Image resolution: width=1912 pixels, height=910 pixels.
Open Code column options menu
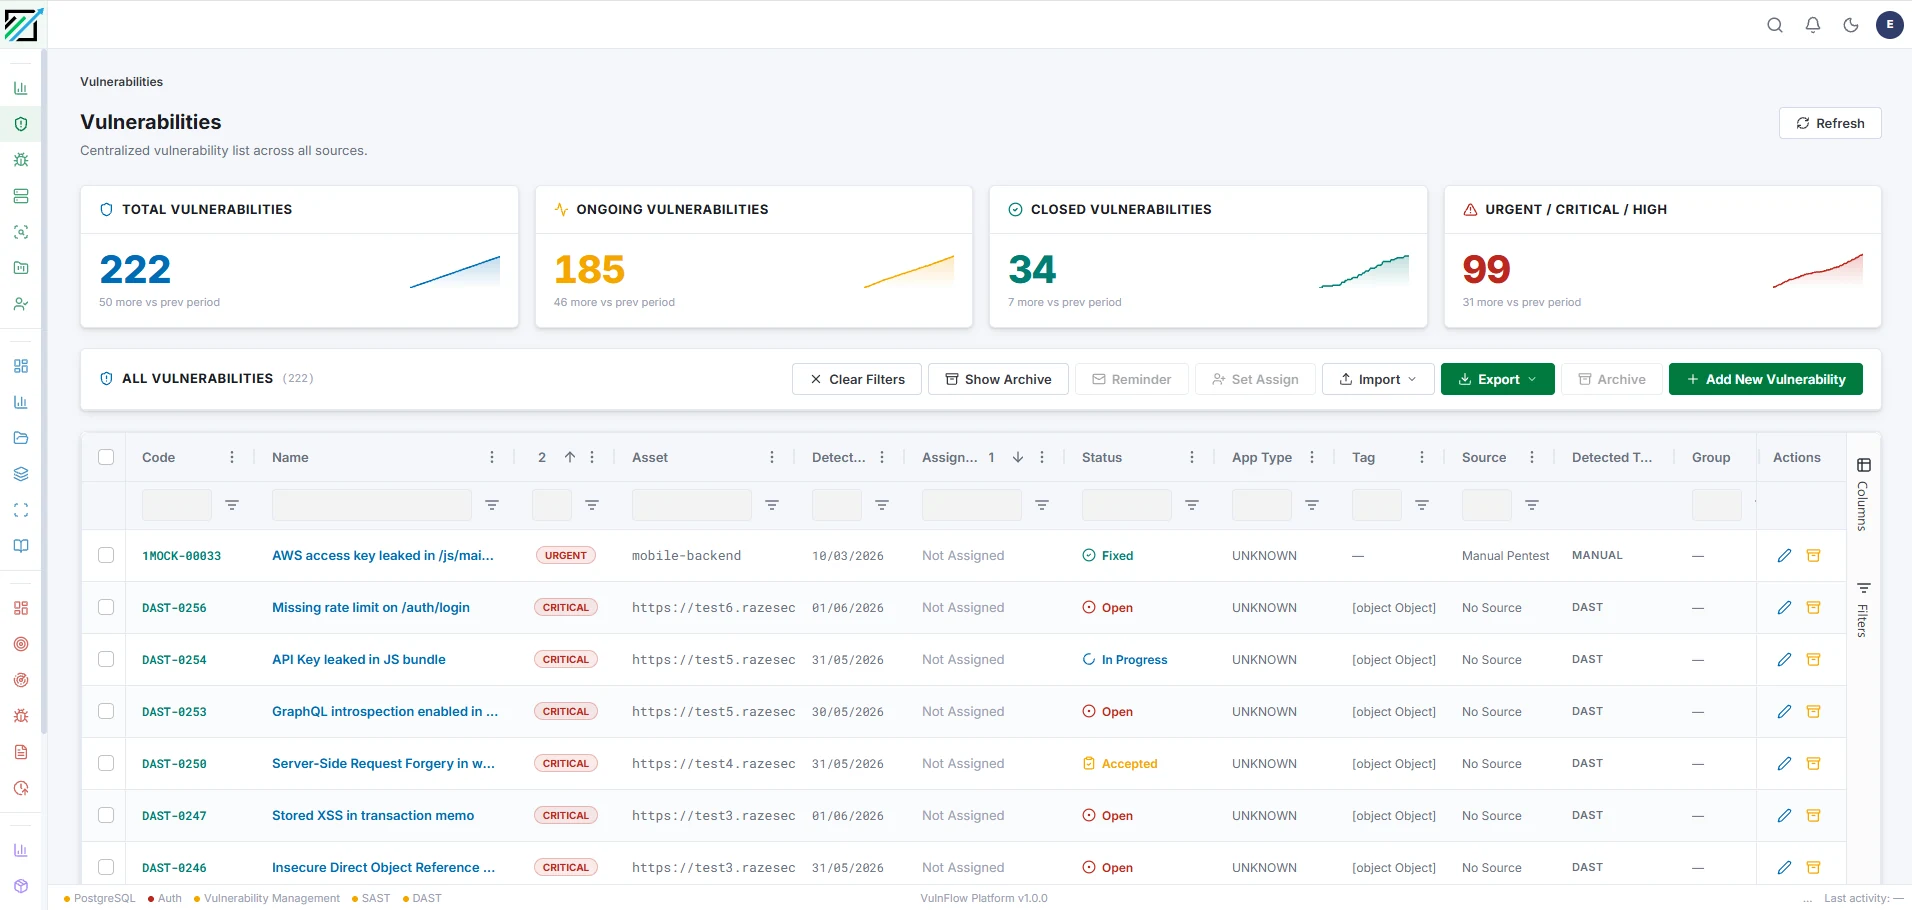(232, 457)
